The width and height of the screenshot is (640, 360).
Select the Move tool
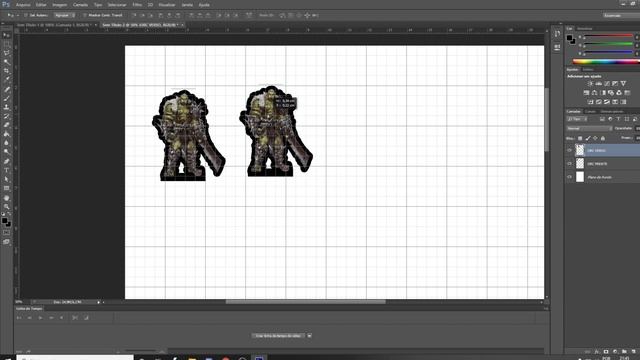point(7,36)
